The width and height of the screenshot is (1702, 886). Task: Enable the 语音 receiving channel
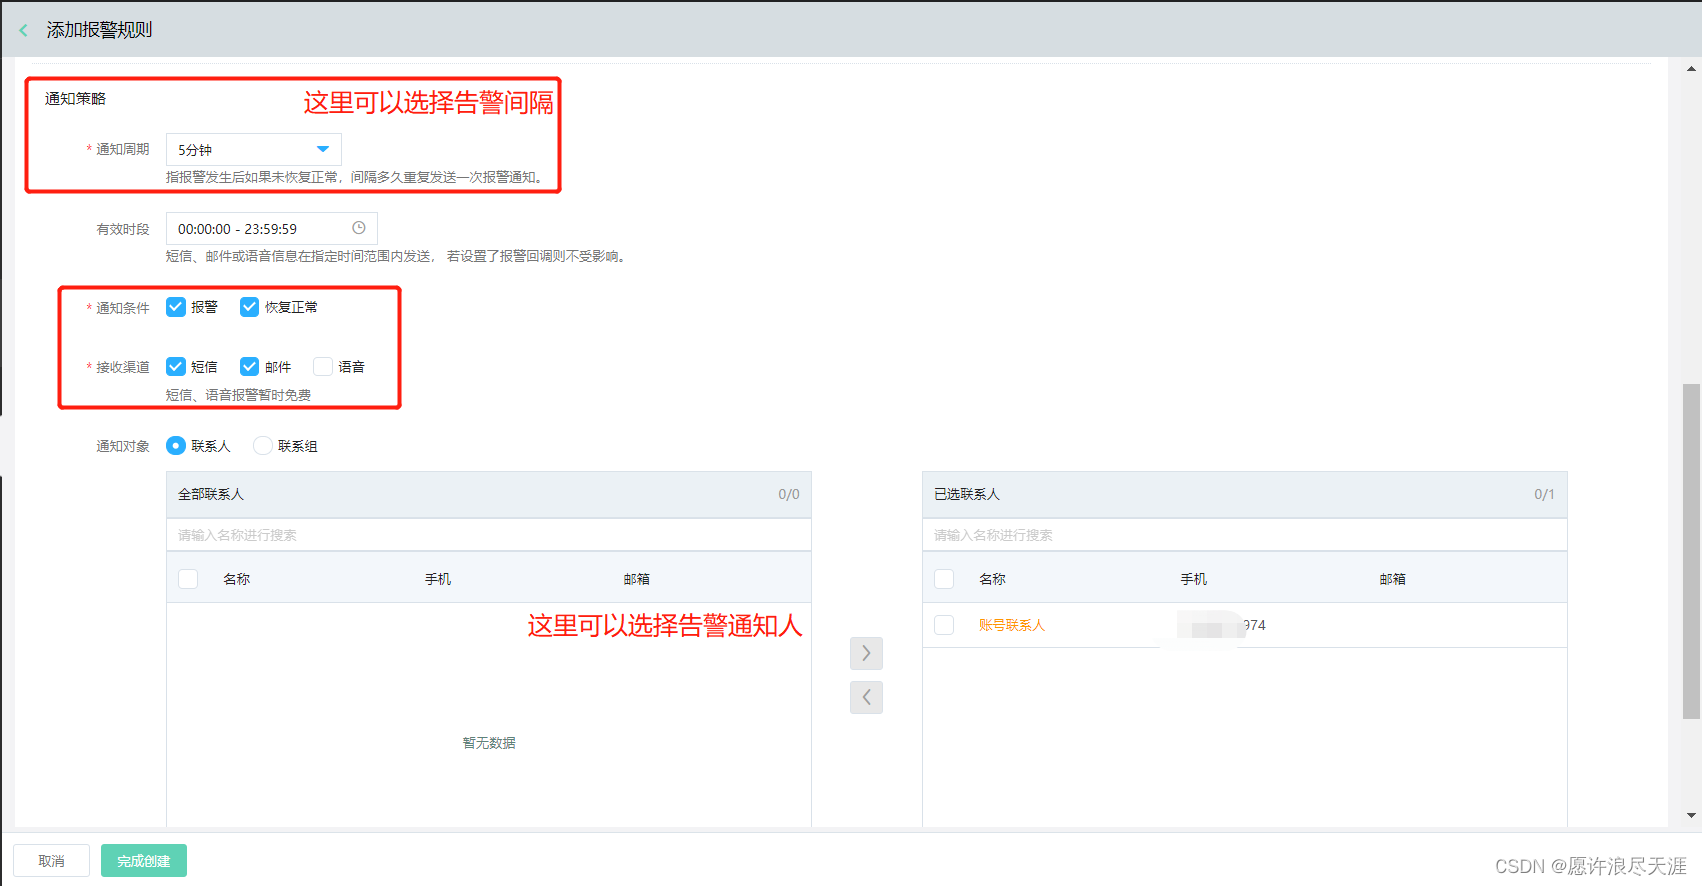click(x=323, y=367)
